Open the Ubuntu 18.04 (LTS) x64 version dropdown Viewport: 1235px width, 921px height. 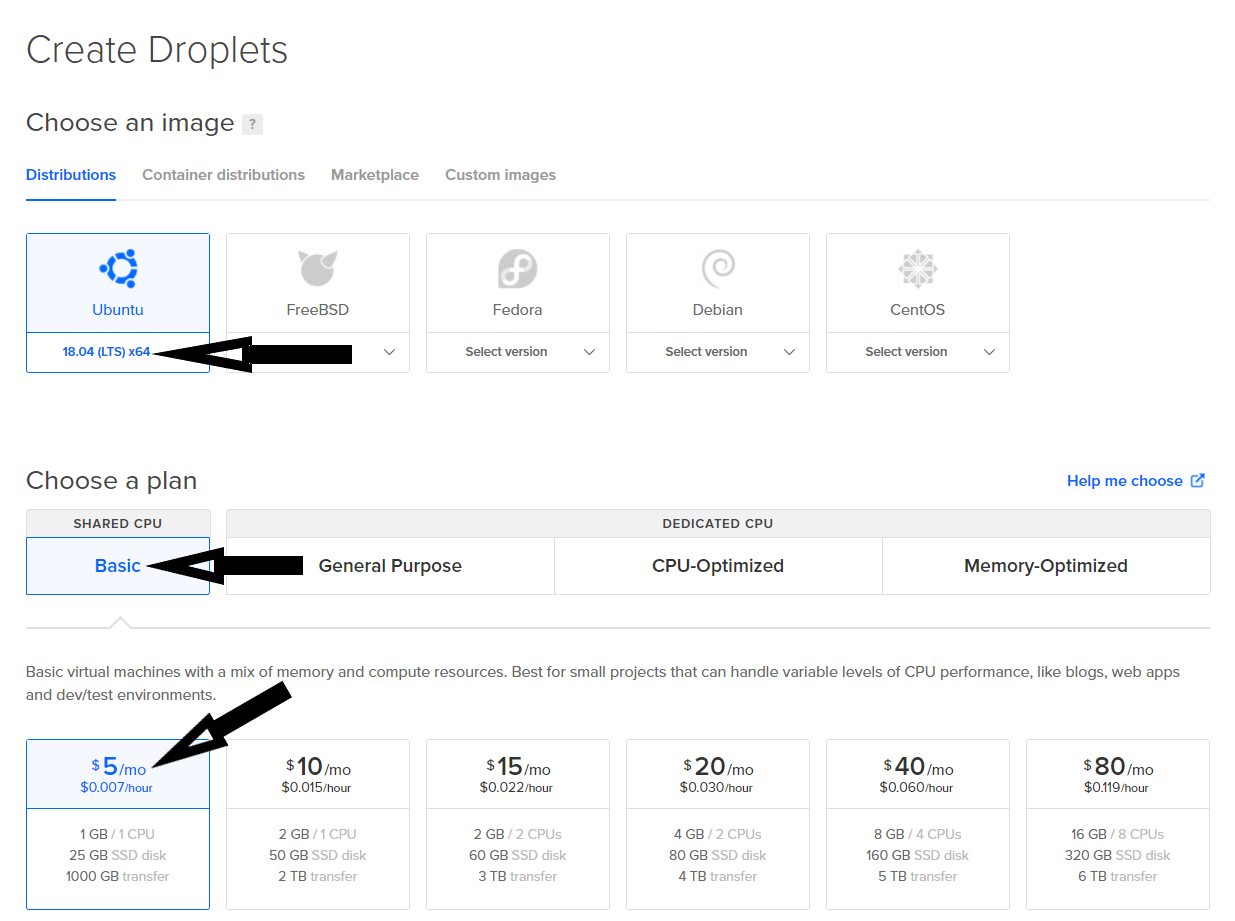(x=118, y=352)
